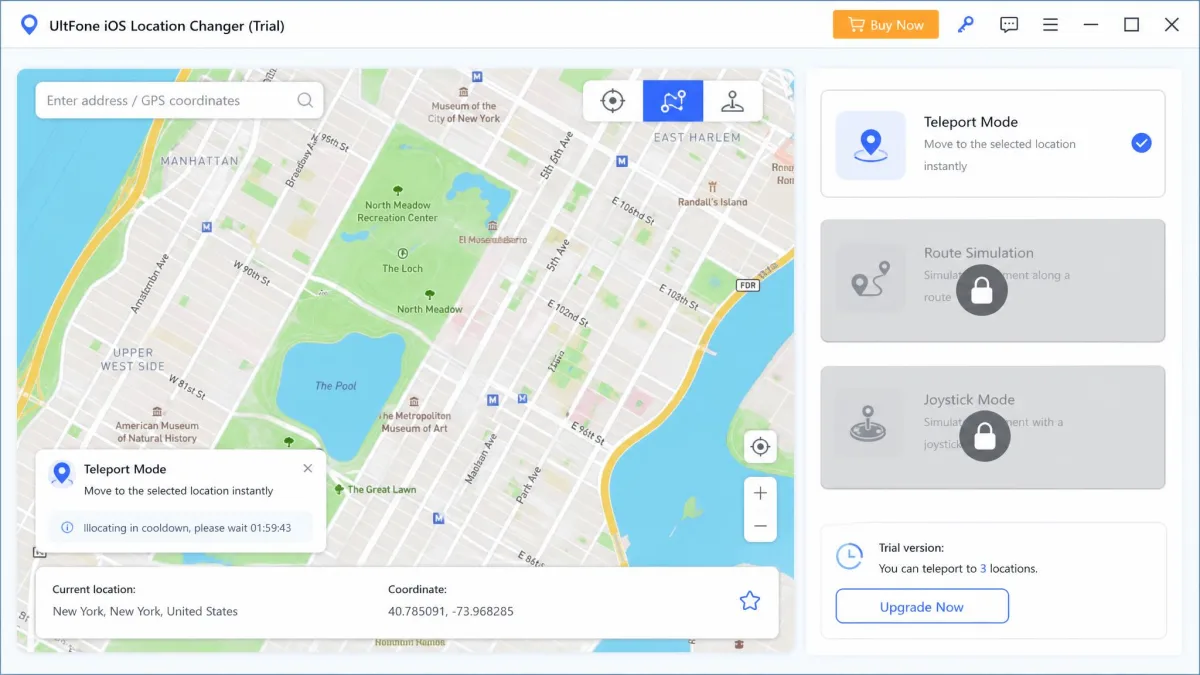Zoom out the map with minus
The height and width of the screenshot is (675, 1200).
tap(760, 526)
